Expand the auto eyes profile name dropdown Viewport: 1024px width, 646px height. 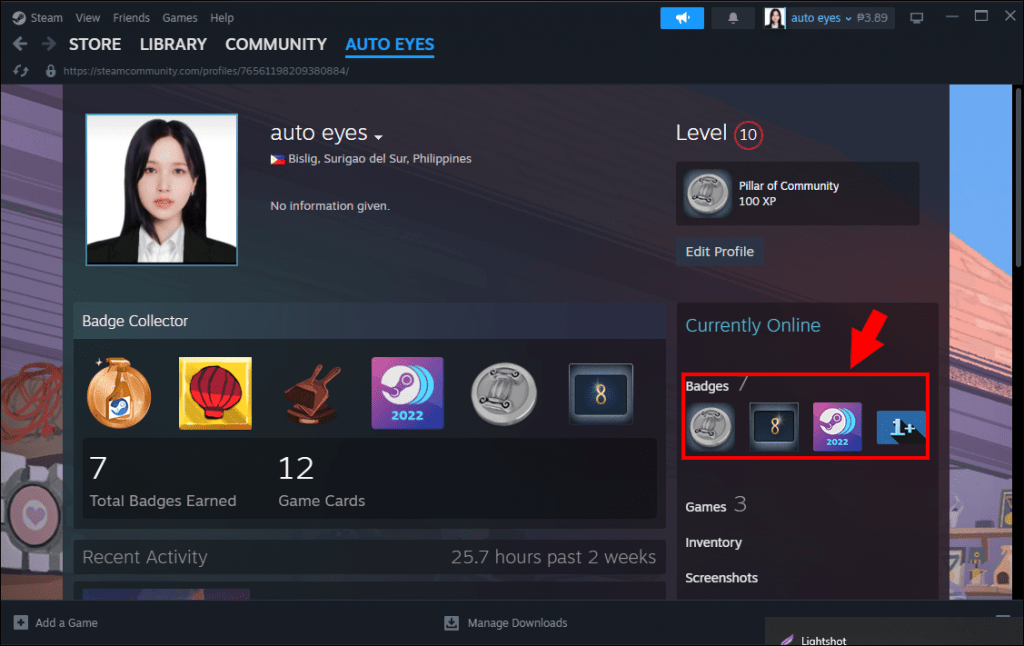[x=378, y=137]
